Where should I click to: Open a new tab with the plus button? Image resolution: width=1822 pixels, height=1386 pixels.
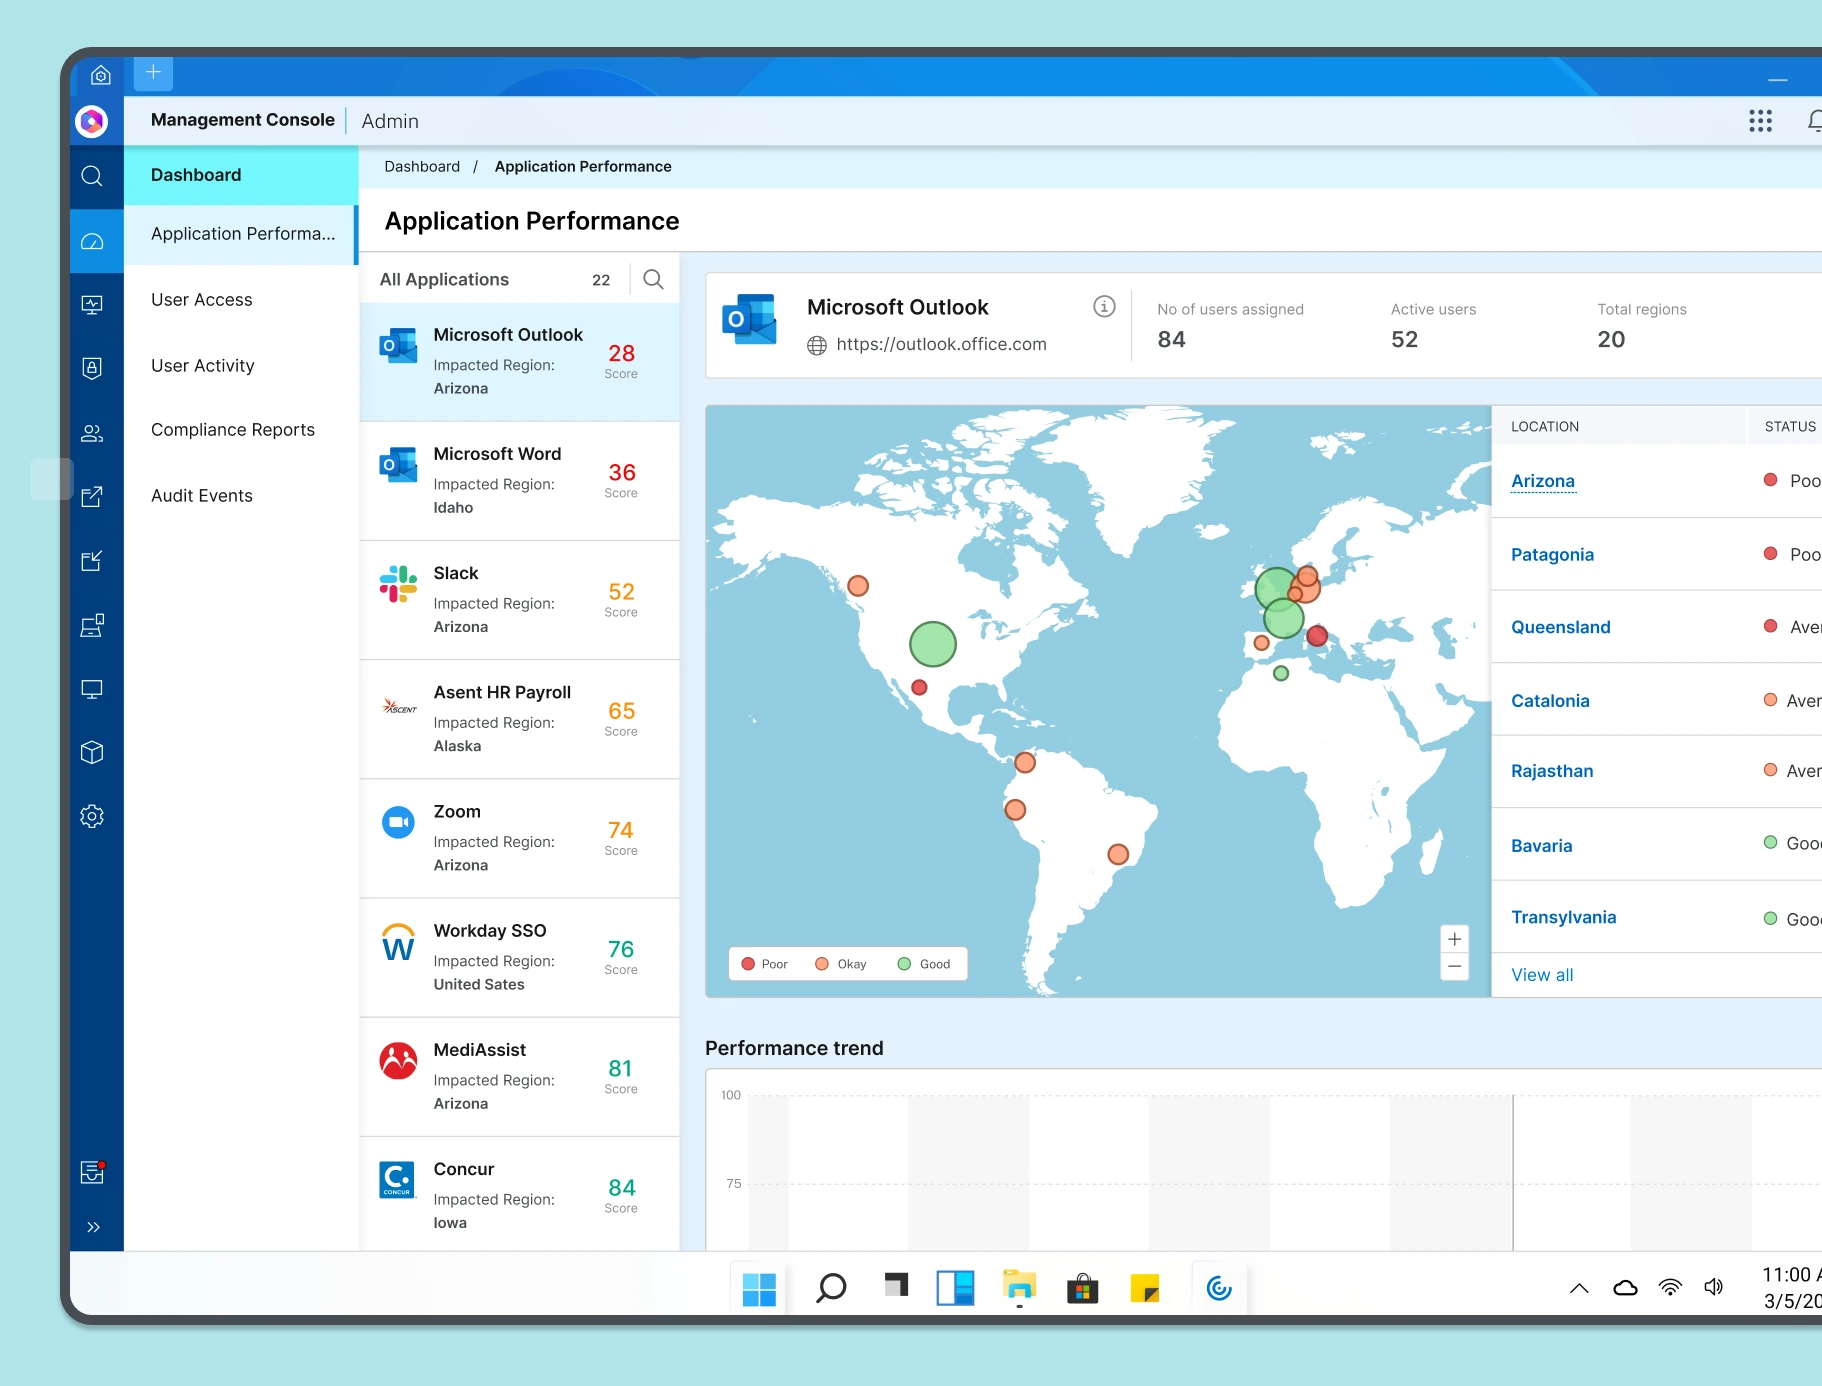pos(153,72)
